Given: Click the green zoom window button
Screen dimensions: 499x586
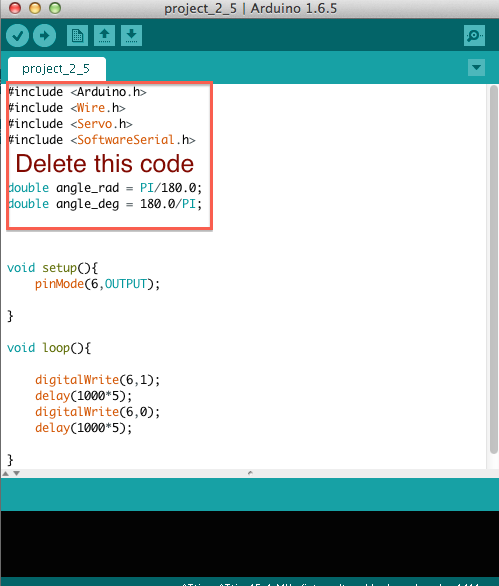Looking at the screenshot, I should click(x=55, y=8).
